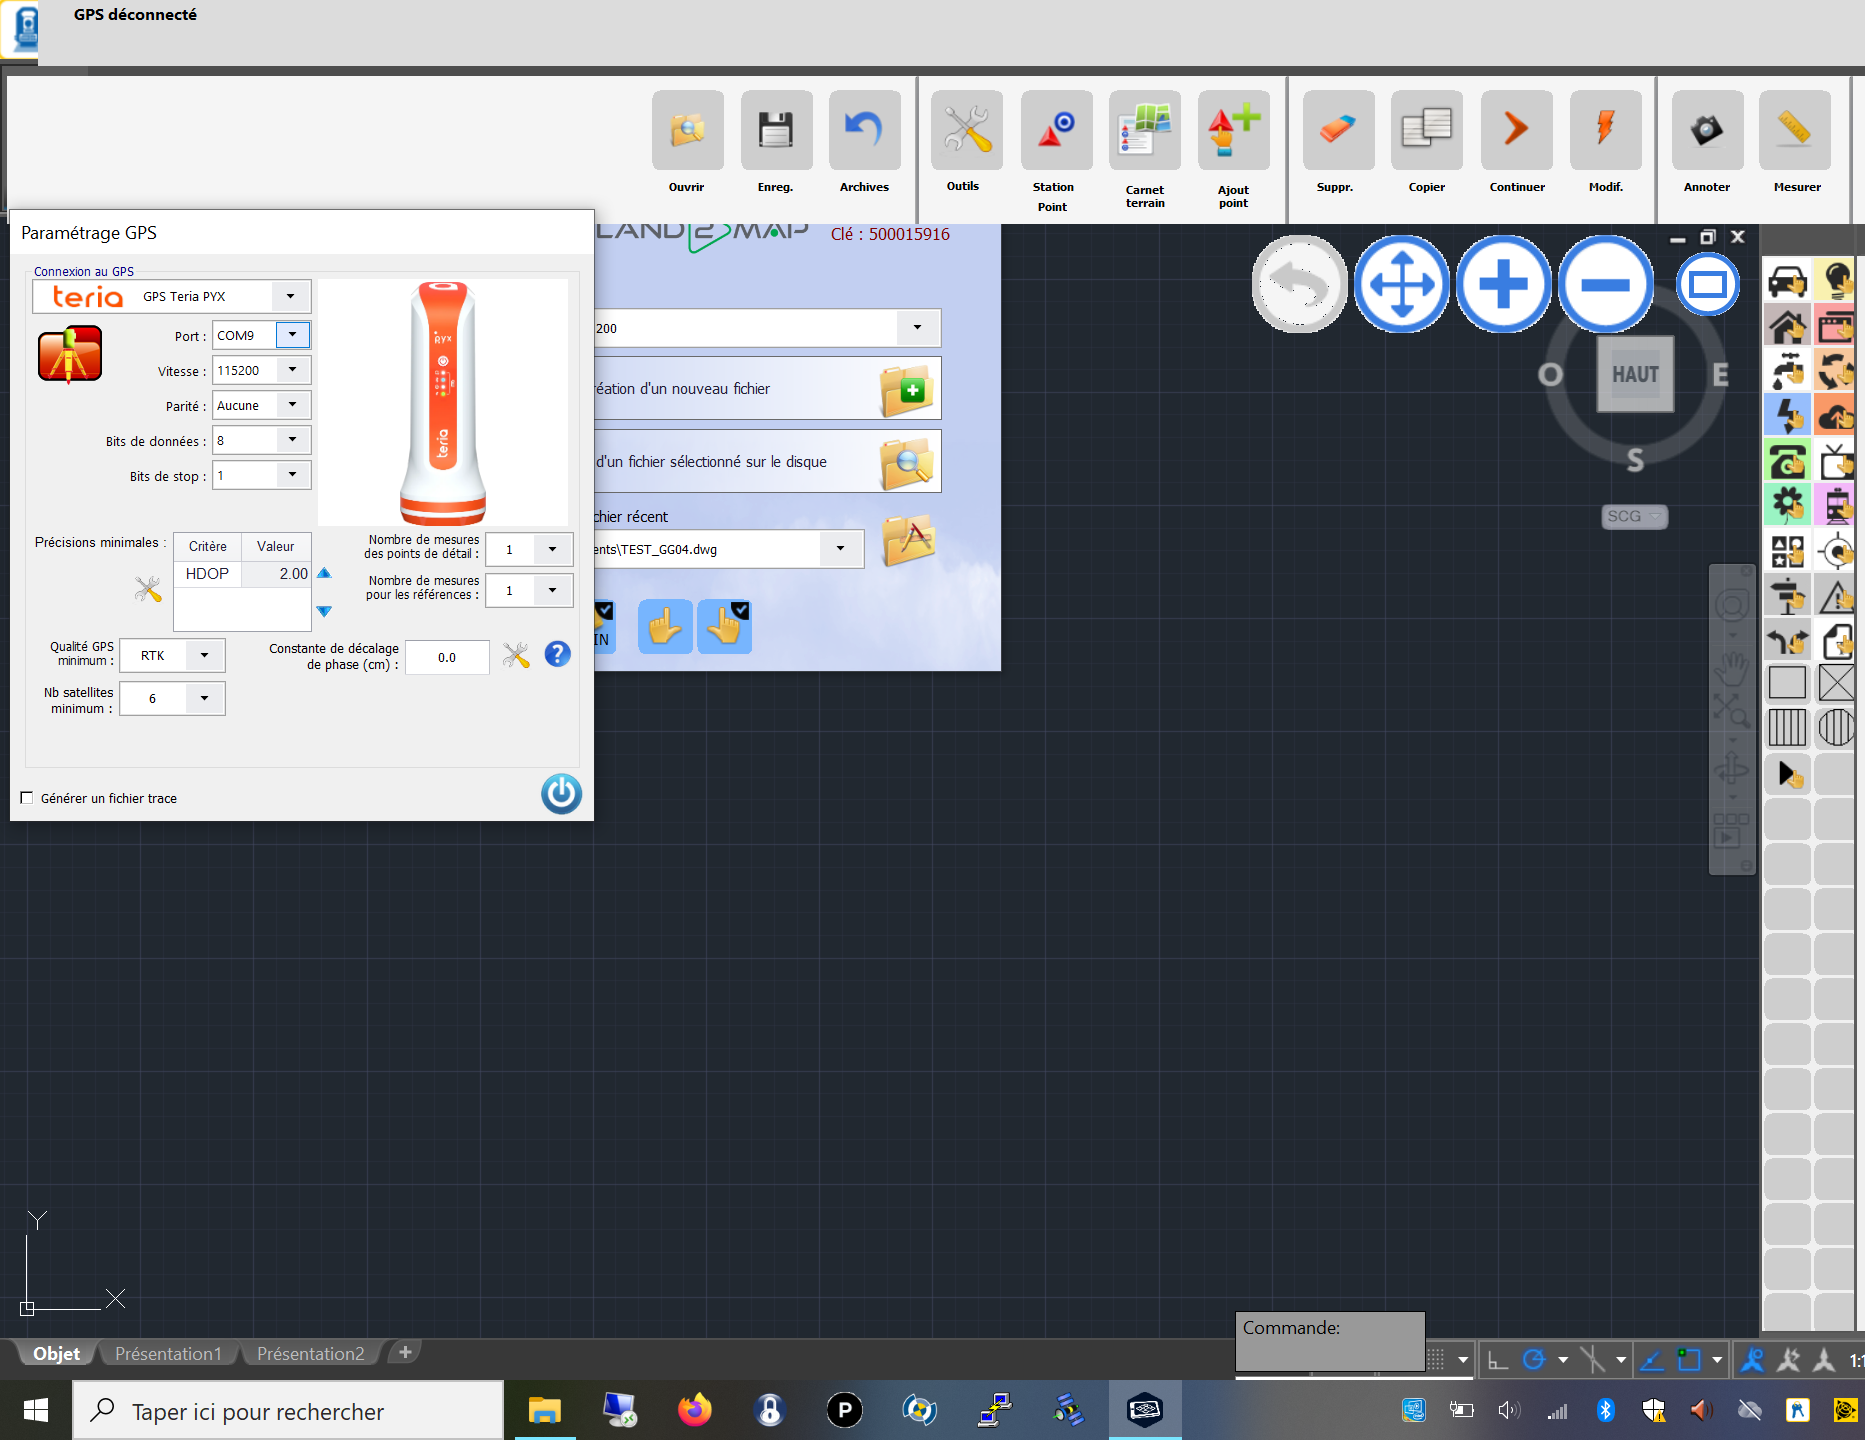This screenshot has height=1440, width=1865.
Task: Switch to the Présentation2 tab
Action: coord(310,1353)
